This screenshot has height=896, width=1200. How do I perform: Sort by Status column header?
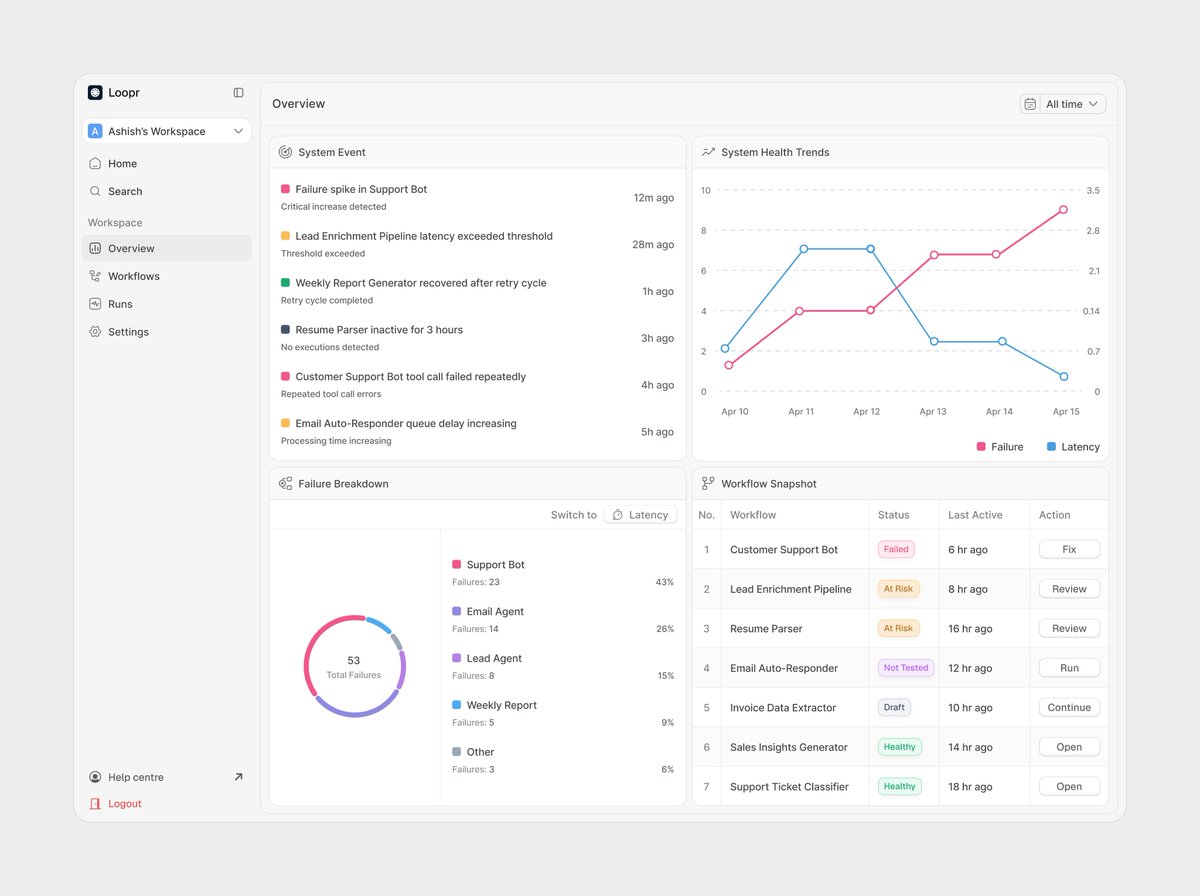point(894,515)
